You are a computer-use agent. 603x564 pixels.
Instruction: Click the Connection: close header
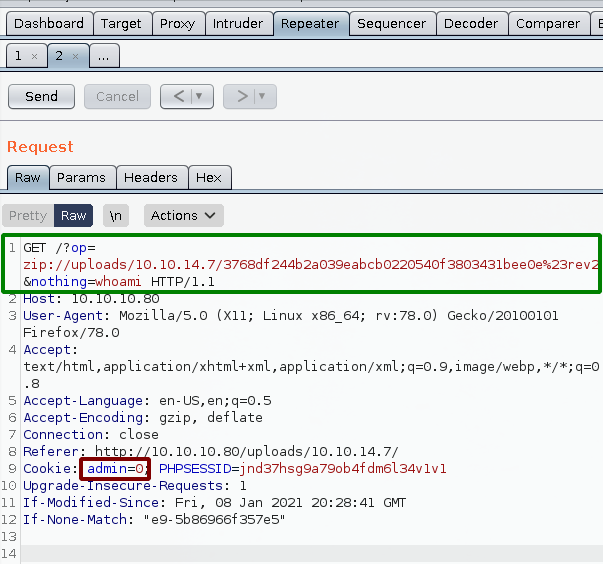[91, 435]
